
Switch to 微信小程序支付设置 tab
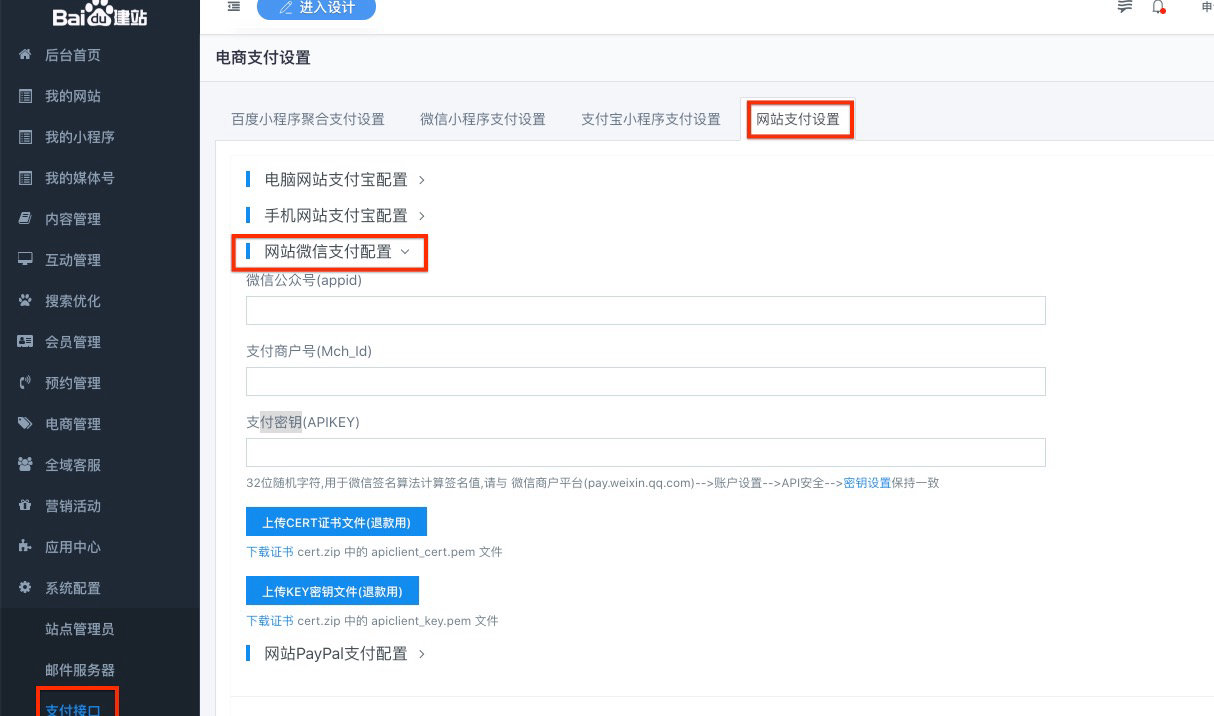coord(482,119)
